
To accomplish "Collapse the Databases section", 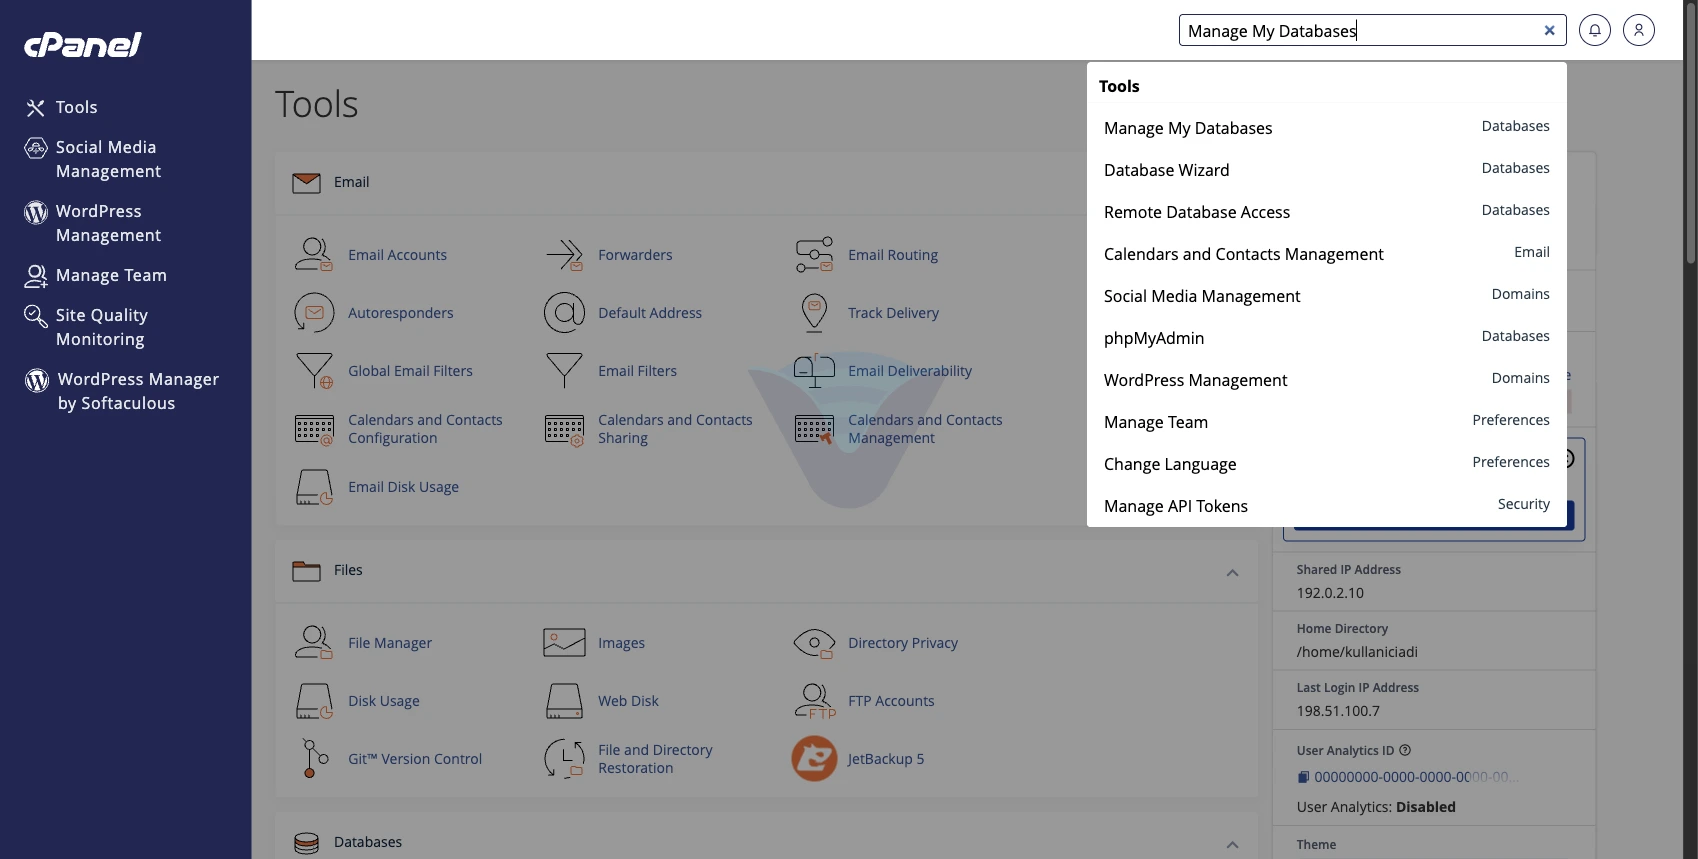I will [1232, 845].
